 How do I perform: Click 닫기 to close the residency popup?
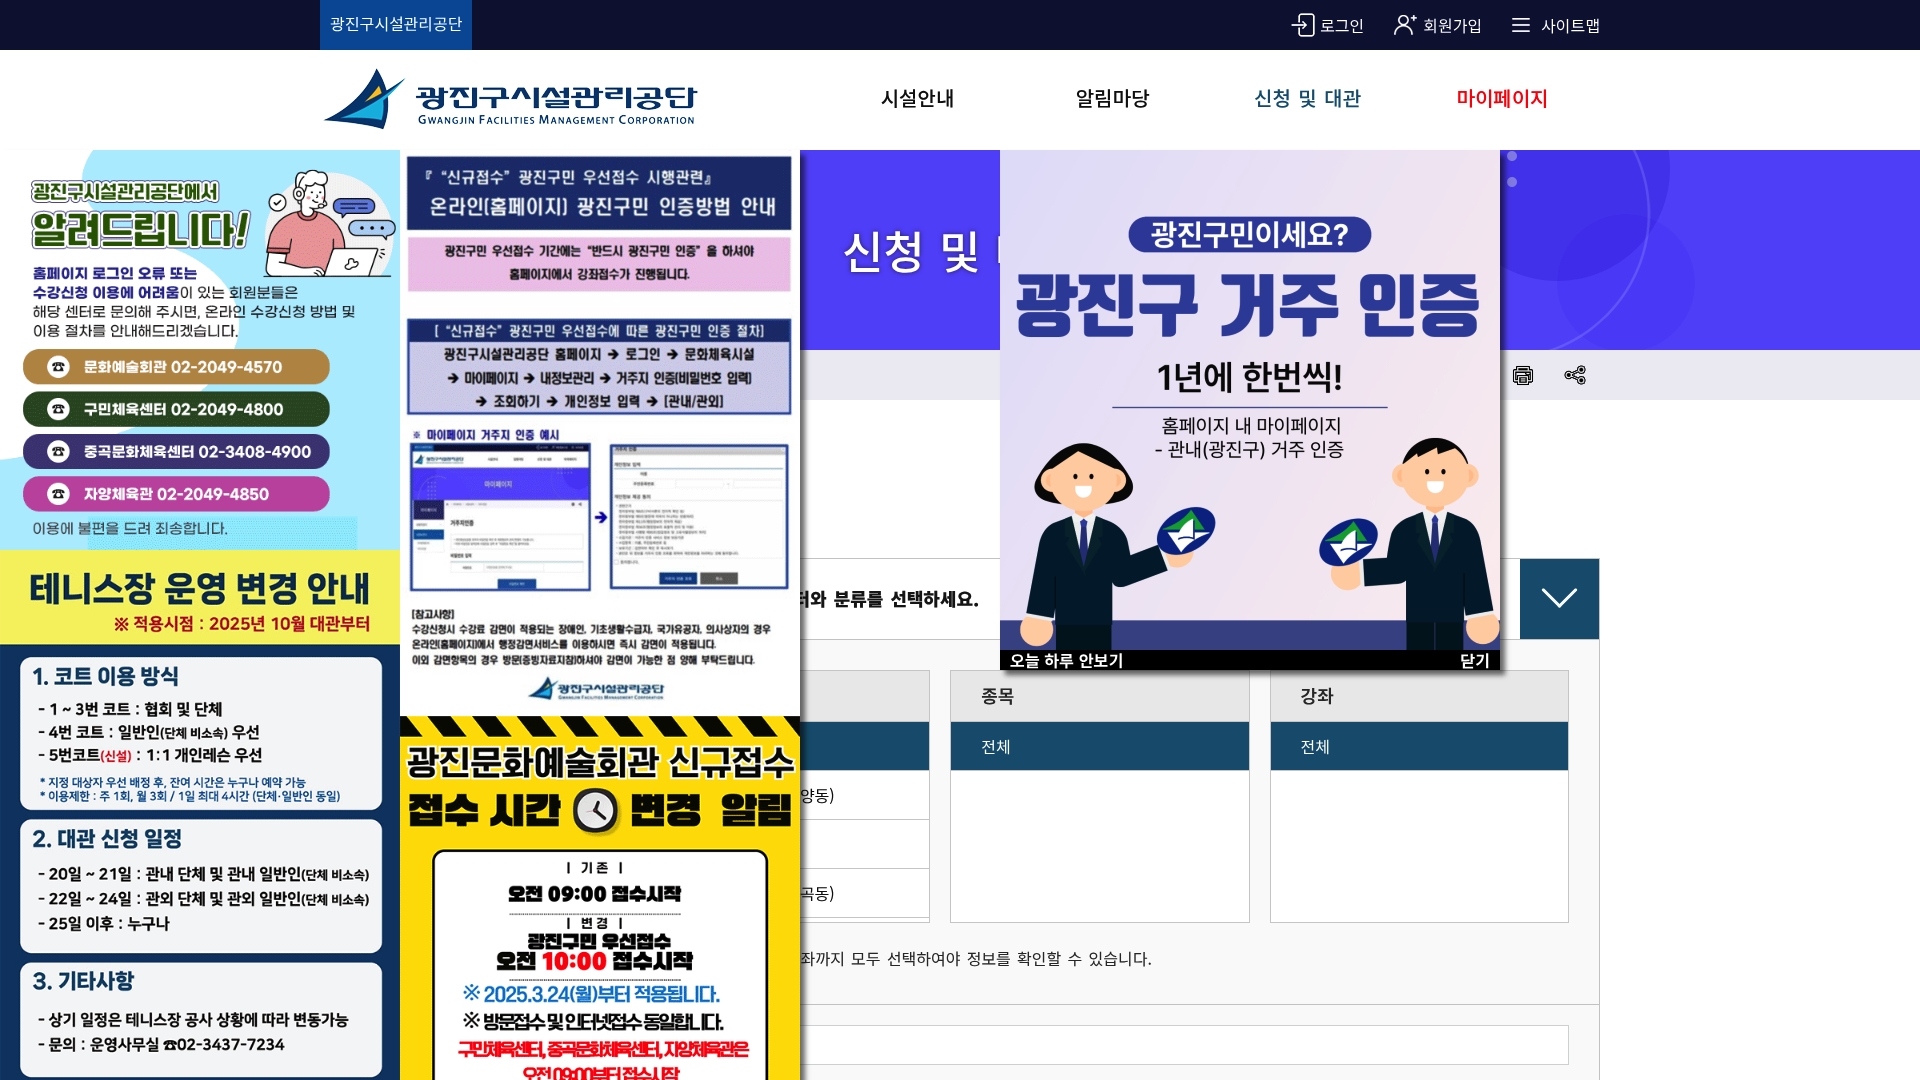(x=1475, y=660)
